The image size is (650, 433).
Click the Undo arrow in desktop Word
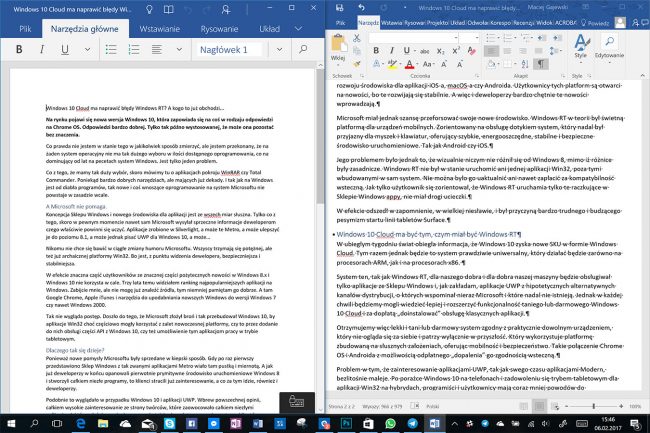tap(361, 7)
